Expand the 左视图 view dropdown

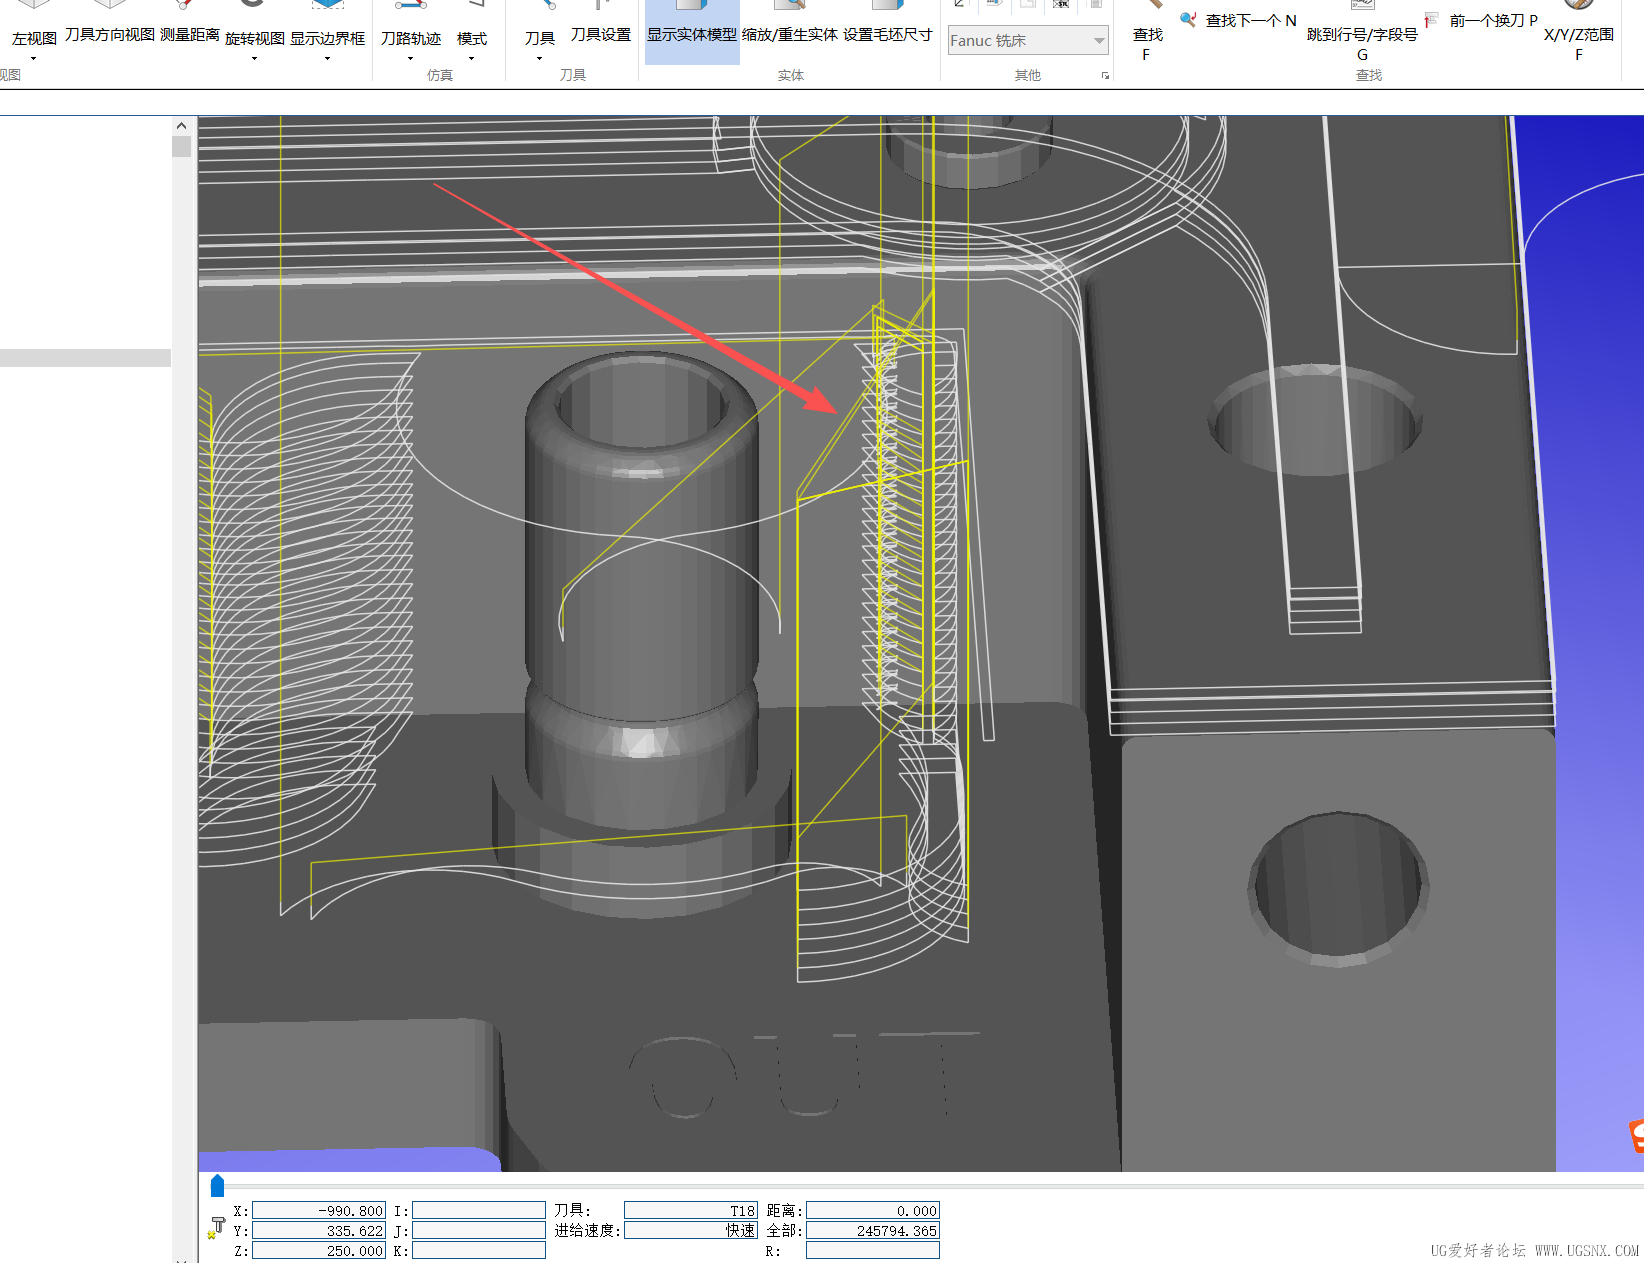[33, 58]
